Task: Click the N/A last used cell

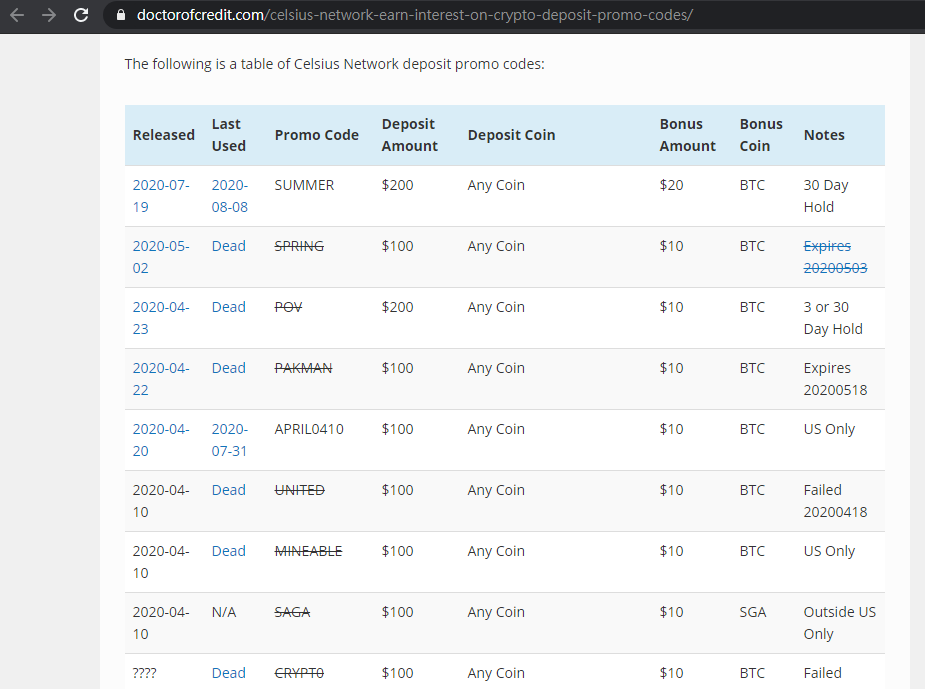Action: (x=224, y=612)
